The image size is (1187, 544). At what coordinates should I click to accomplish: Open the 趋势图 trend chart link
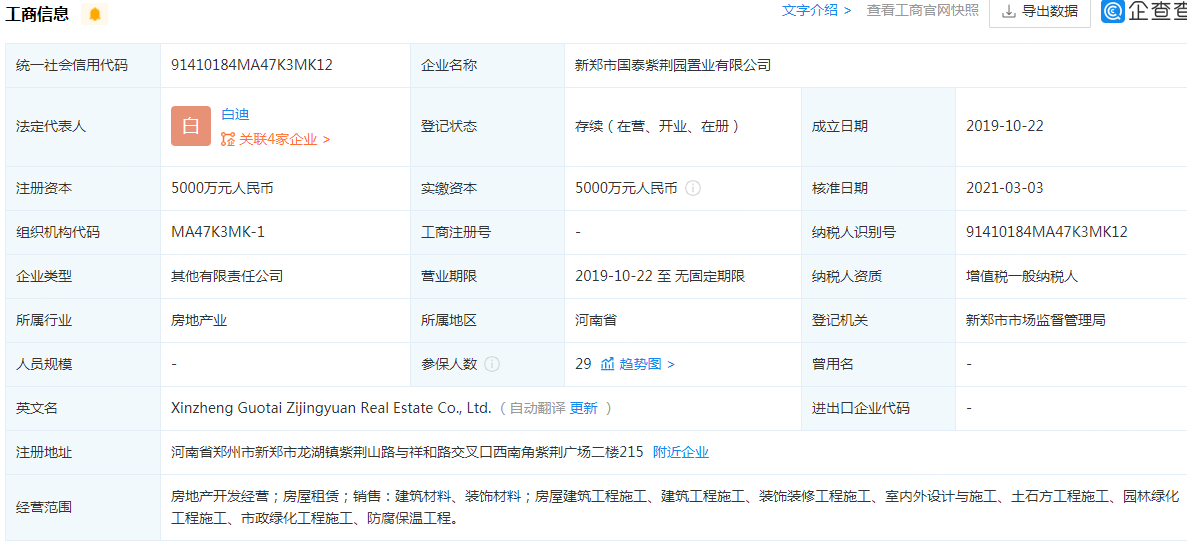click(646, 364)
